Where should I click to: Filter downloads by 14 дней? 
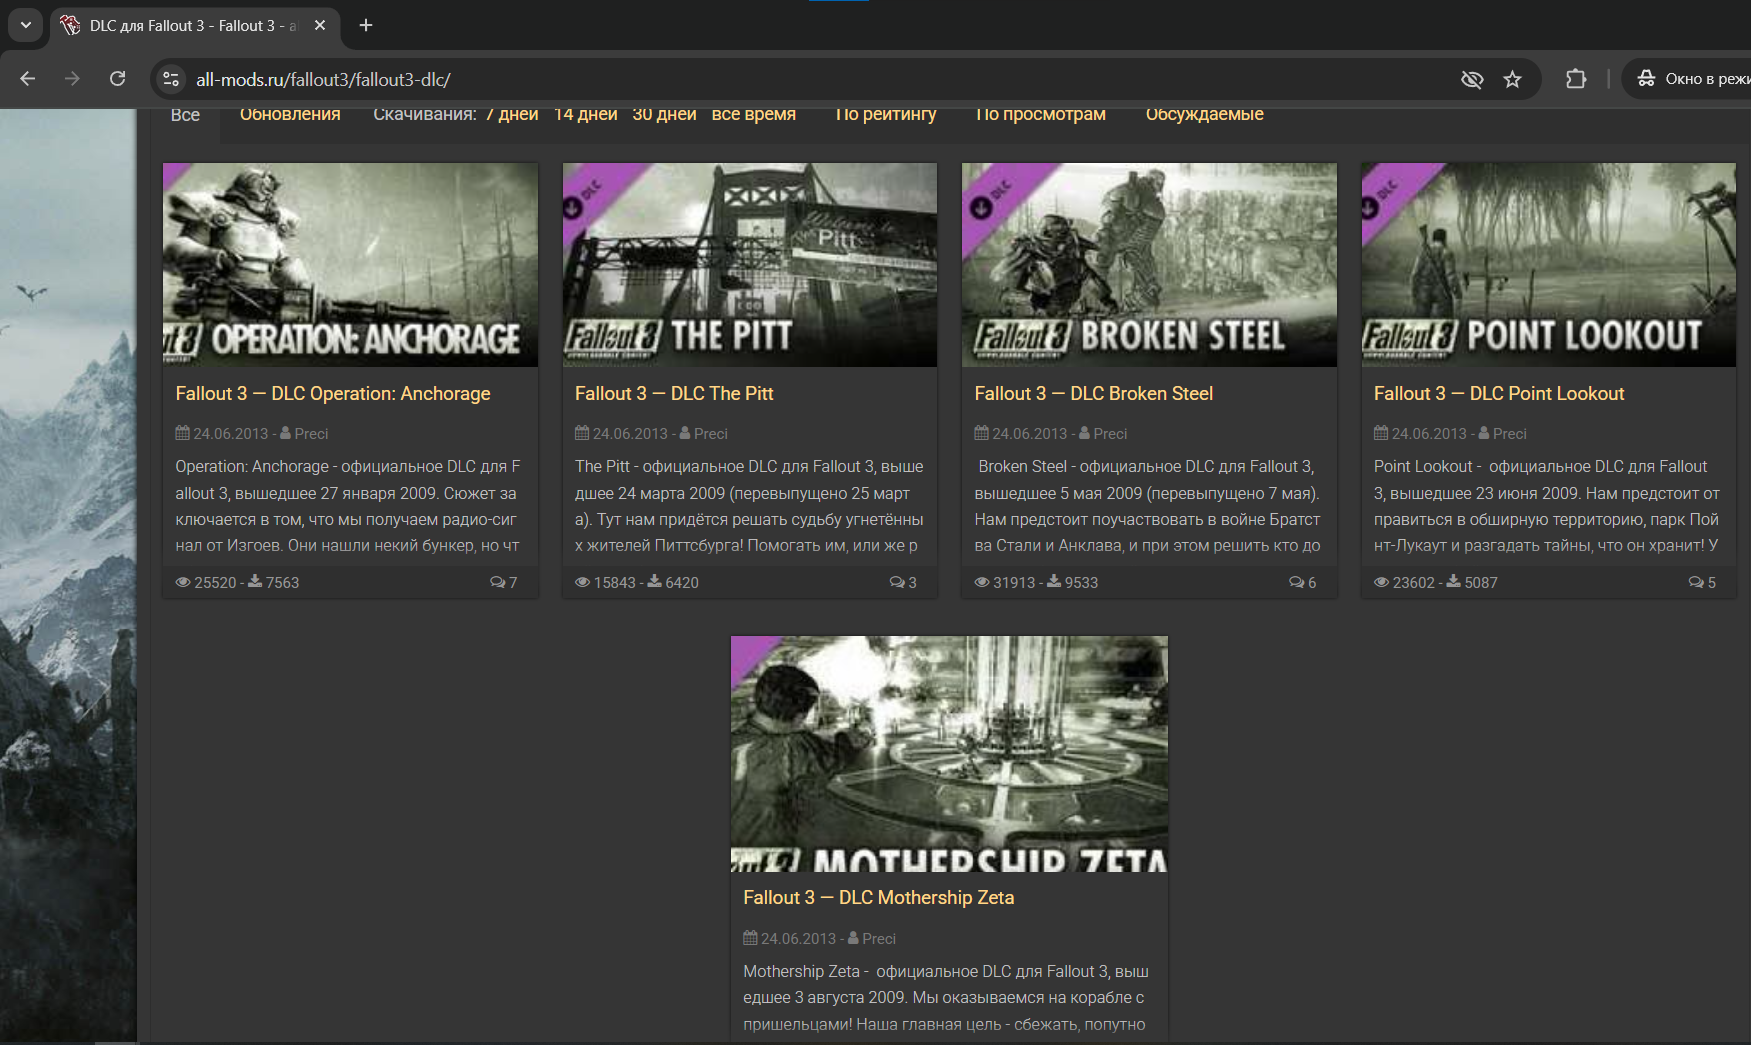pyautogui.click(x=586, y=114)
